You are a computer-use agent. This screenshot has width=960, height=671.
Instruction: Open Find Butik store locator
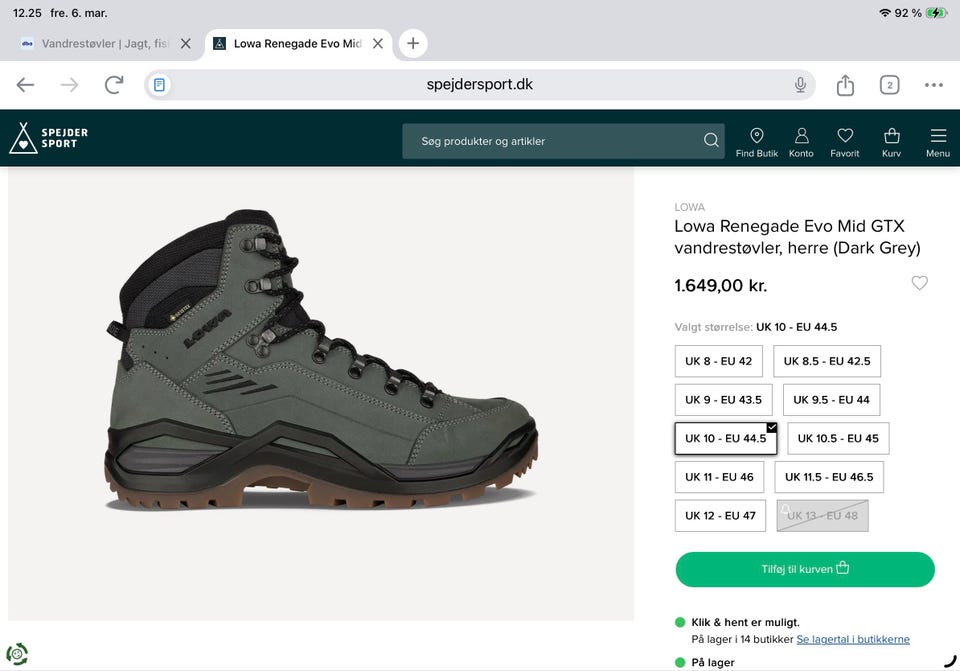(757, 143)
